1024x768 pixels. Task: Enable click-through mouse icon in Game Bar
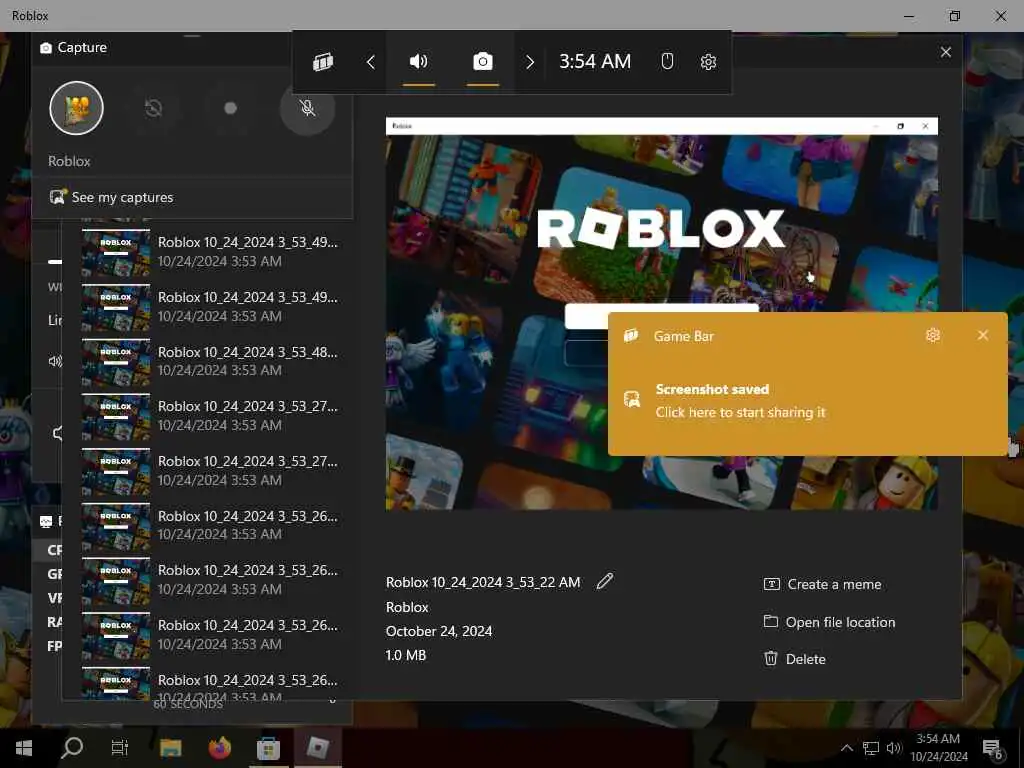[x=667, y=61]
